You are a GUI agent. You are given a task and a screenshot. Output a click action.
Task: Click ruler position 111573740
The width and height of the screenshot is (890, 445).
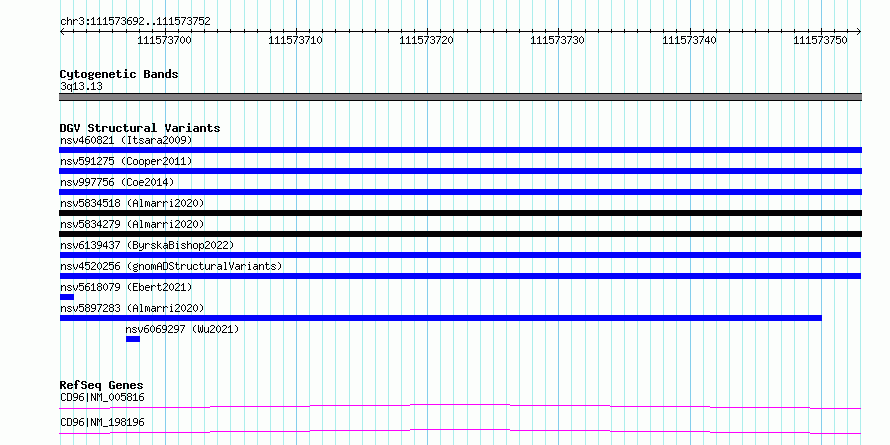pos(690,40)
